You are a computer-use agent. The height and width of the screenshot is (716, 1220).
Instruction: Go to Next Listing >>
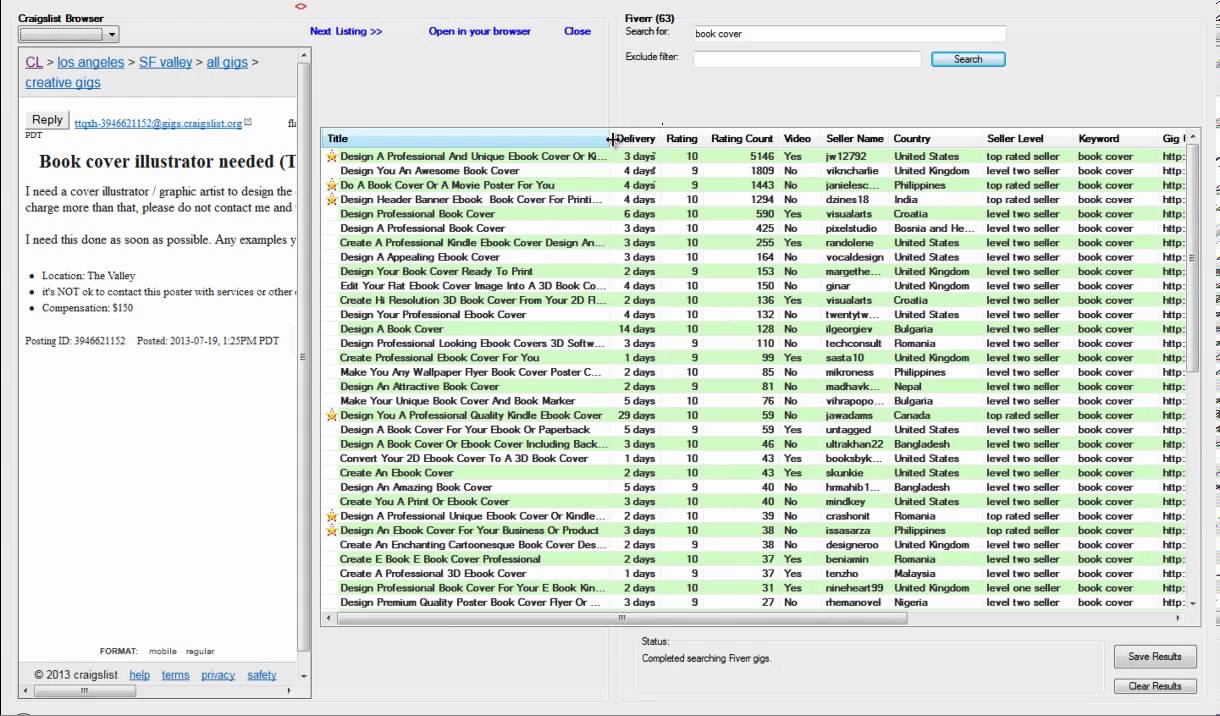click(346, 31)
